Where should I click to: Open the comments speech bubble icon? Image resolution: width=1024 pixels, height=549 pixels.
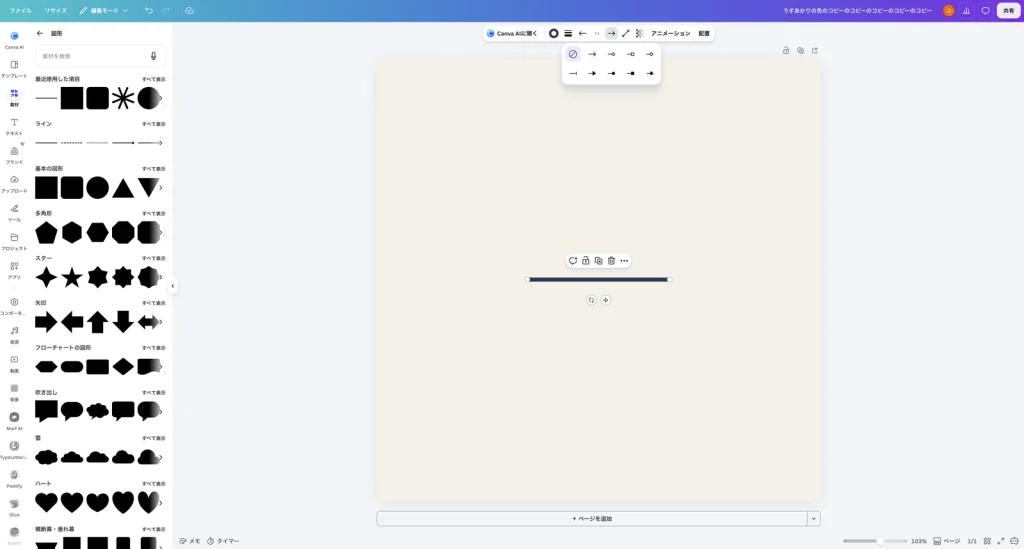tap(985, 10)
